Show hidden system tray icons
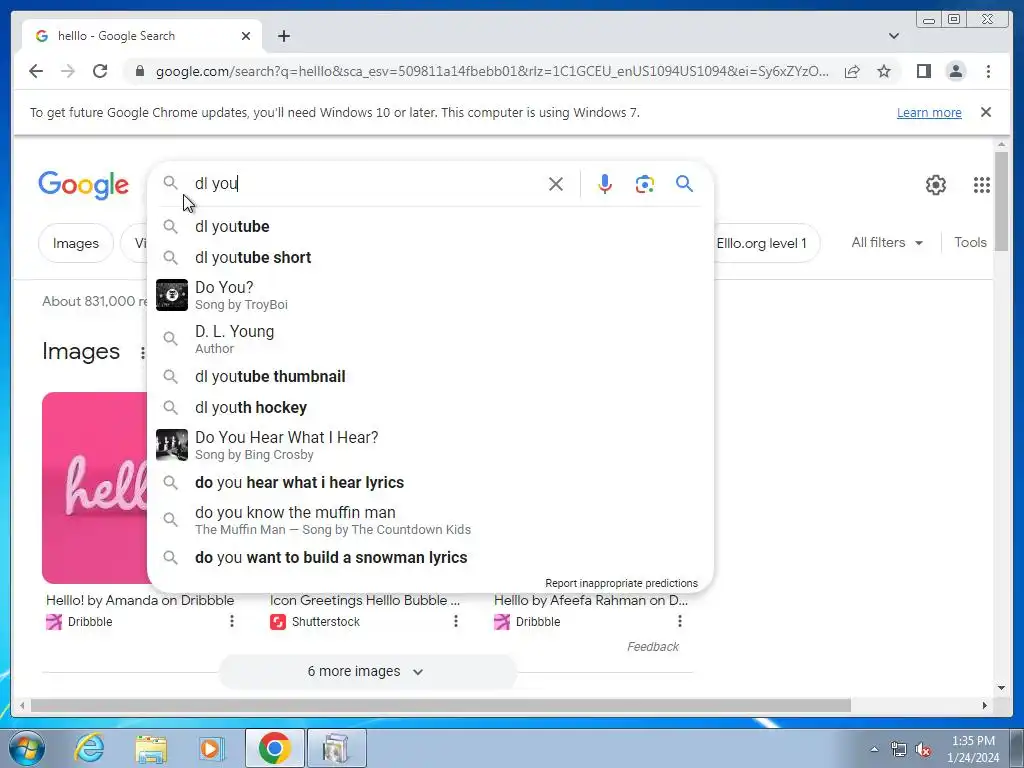This screenshot has width=1024, height=768. point(874,749)
